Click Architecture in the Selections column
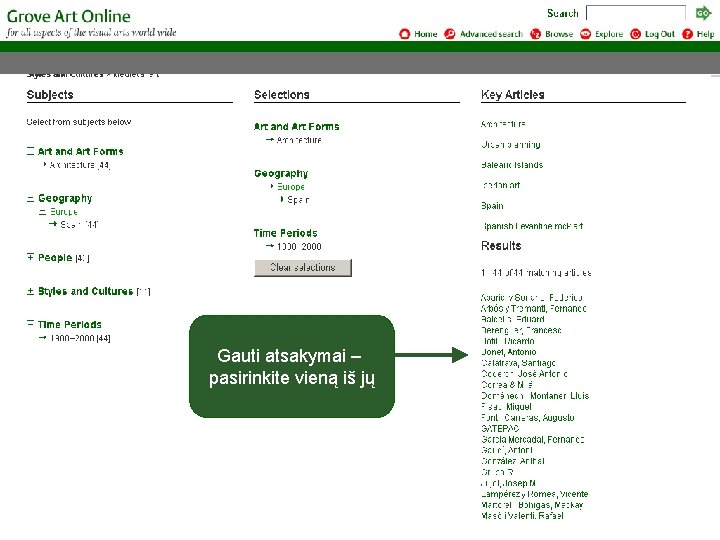Image resolution: width=720 pixels, height=540 pixels. tap(299, 140)
